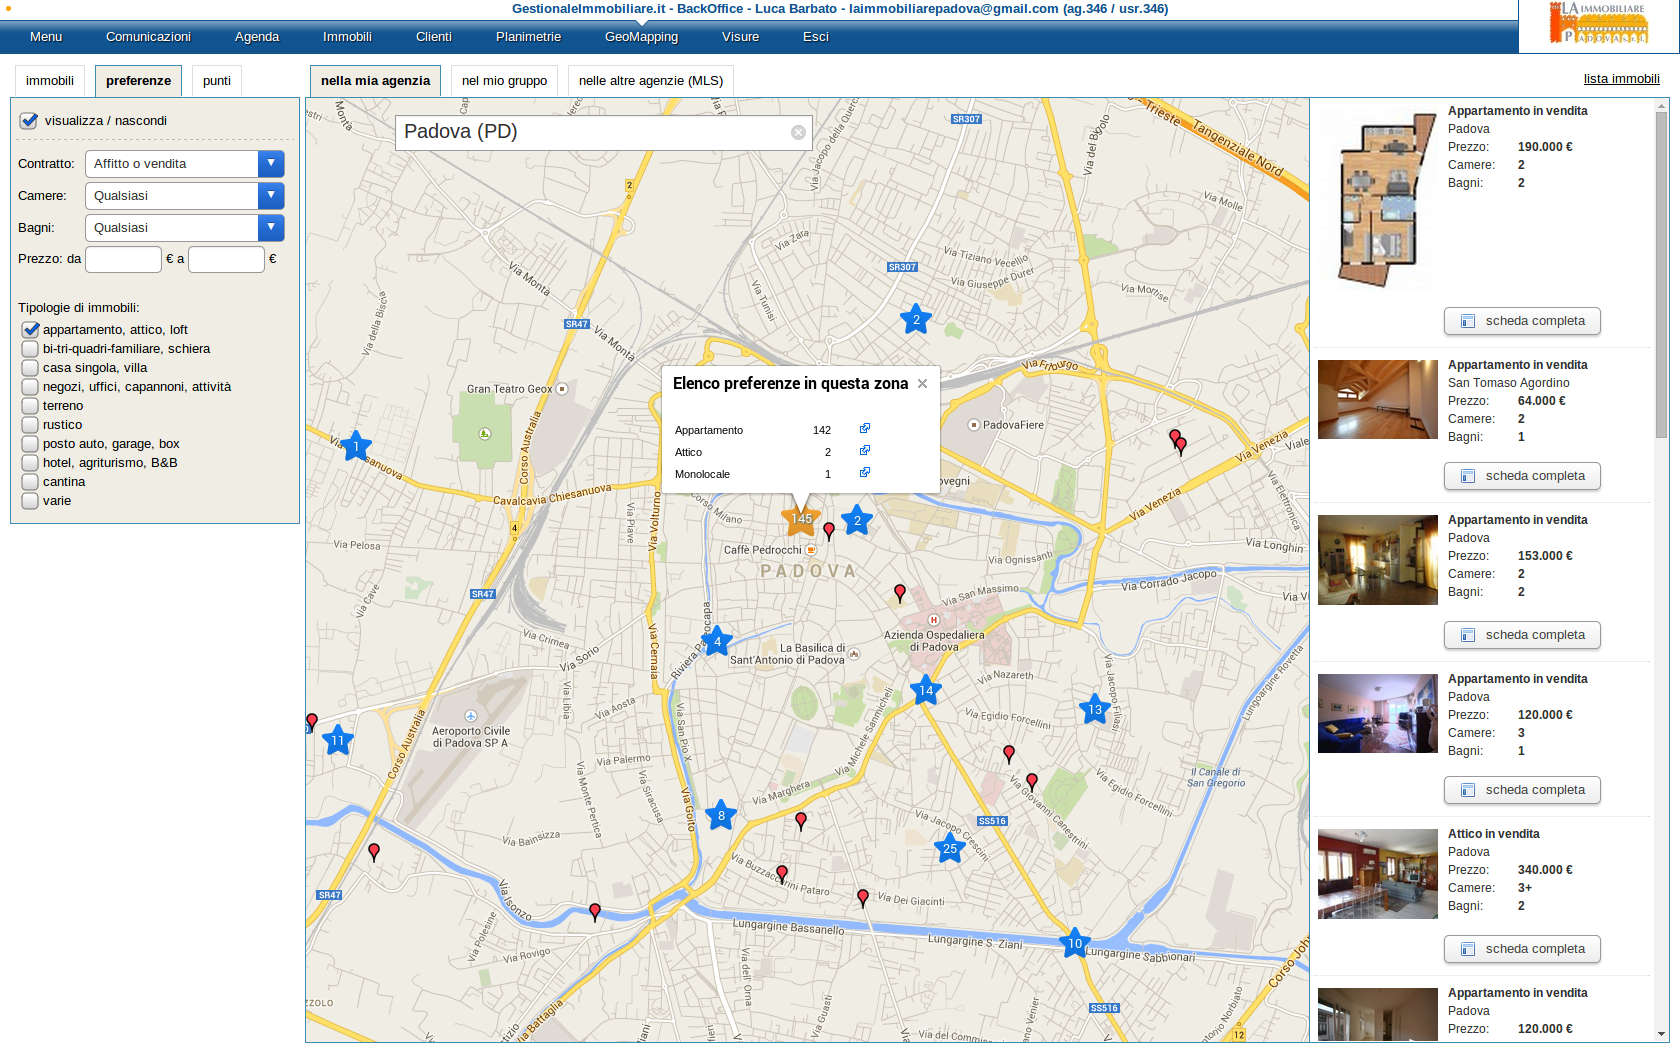Open the GeoMapping menu
The width and height of the screenshot is (1680, 1050).
[641, 37]
